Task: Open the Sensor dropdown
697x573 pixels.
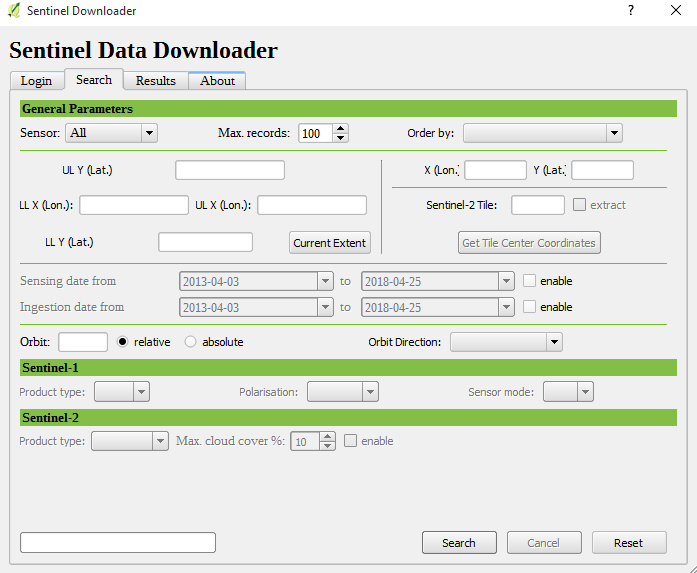Action: click(112, 133)
